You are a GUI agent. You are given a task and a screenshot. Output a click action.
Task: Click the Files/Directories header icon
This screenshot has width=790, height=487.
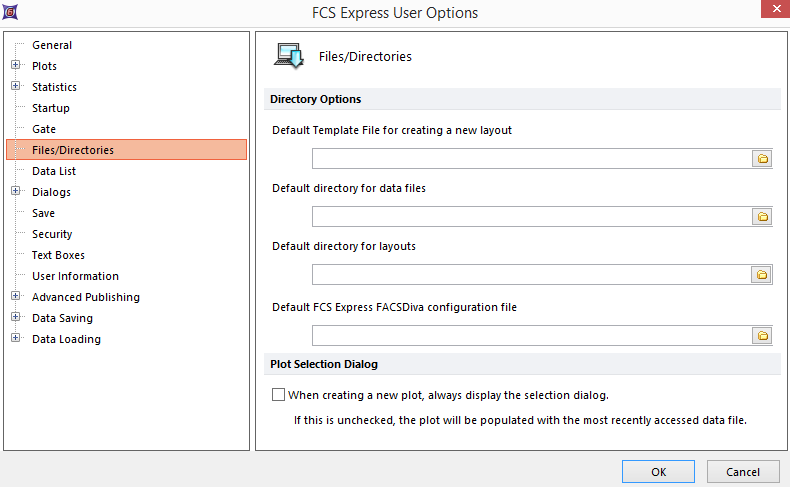coord(291,57)
